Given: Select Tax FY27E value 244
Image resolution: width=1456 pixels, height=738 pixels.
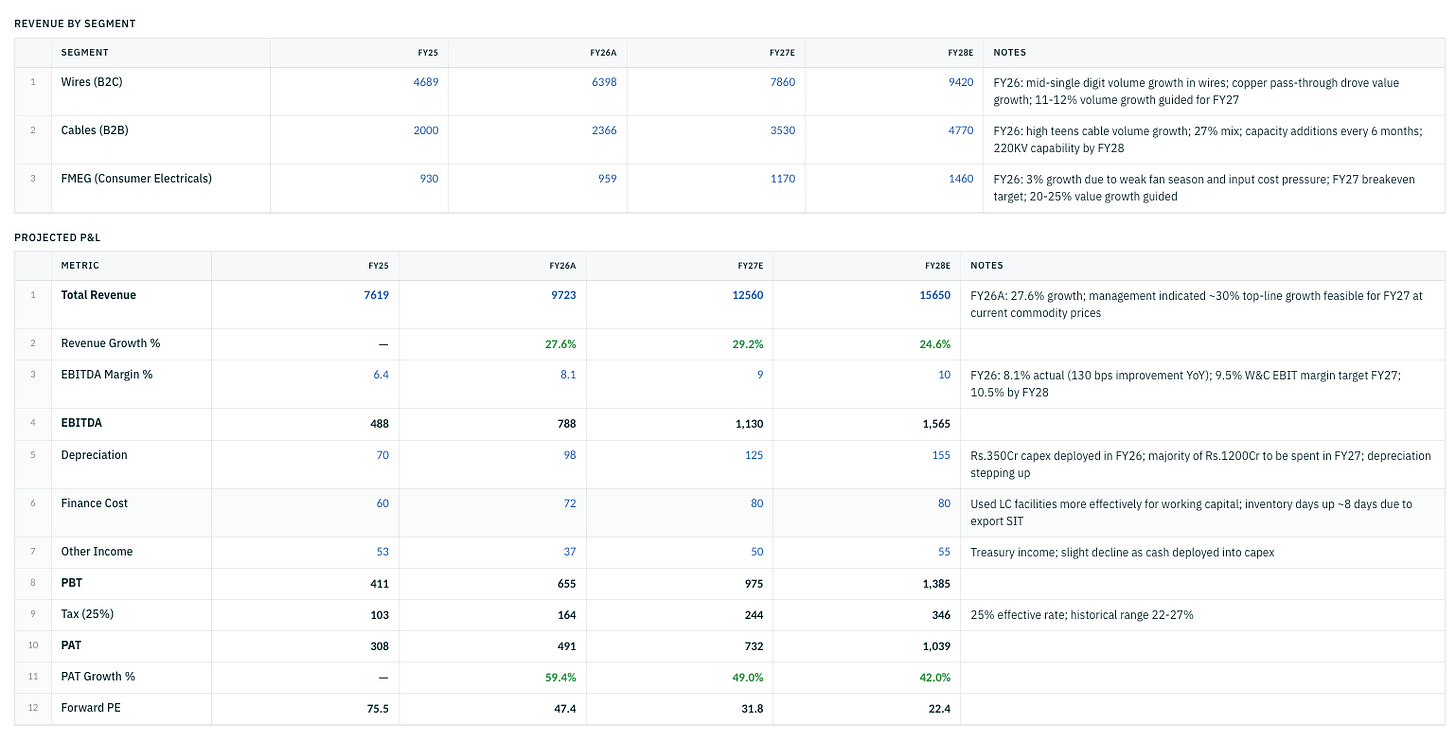Looking at the screenshot, I should point(754,614).
